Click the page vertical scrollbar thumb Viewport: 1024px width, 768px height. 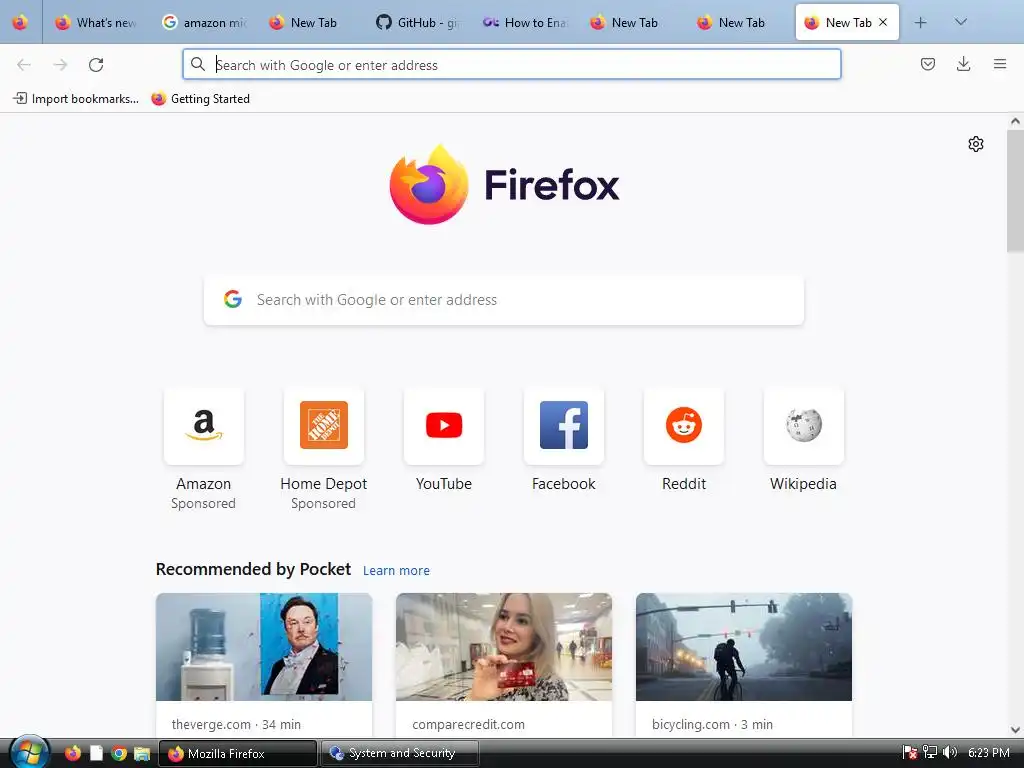[1015, 191]
